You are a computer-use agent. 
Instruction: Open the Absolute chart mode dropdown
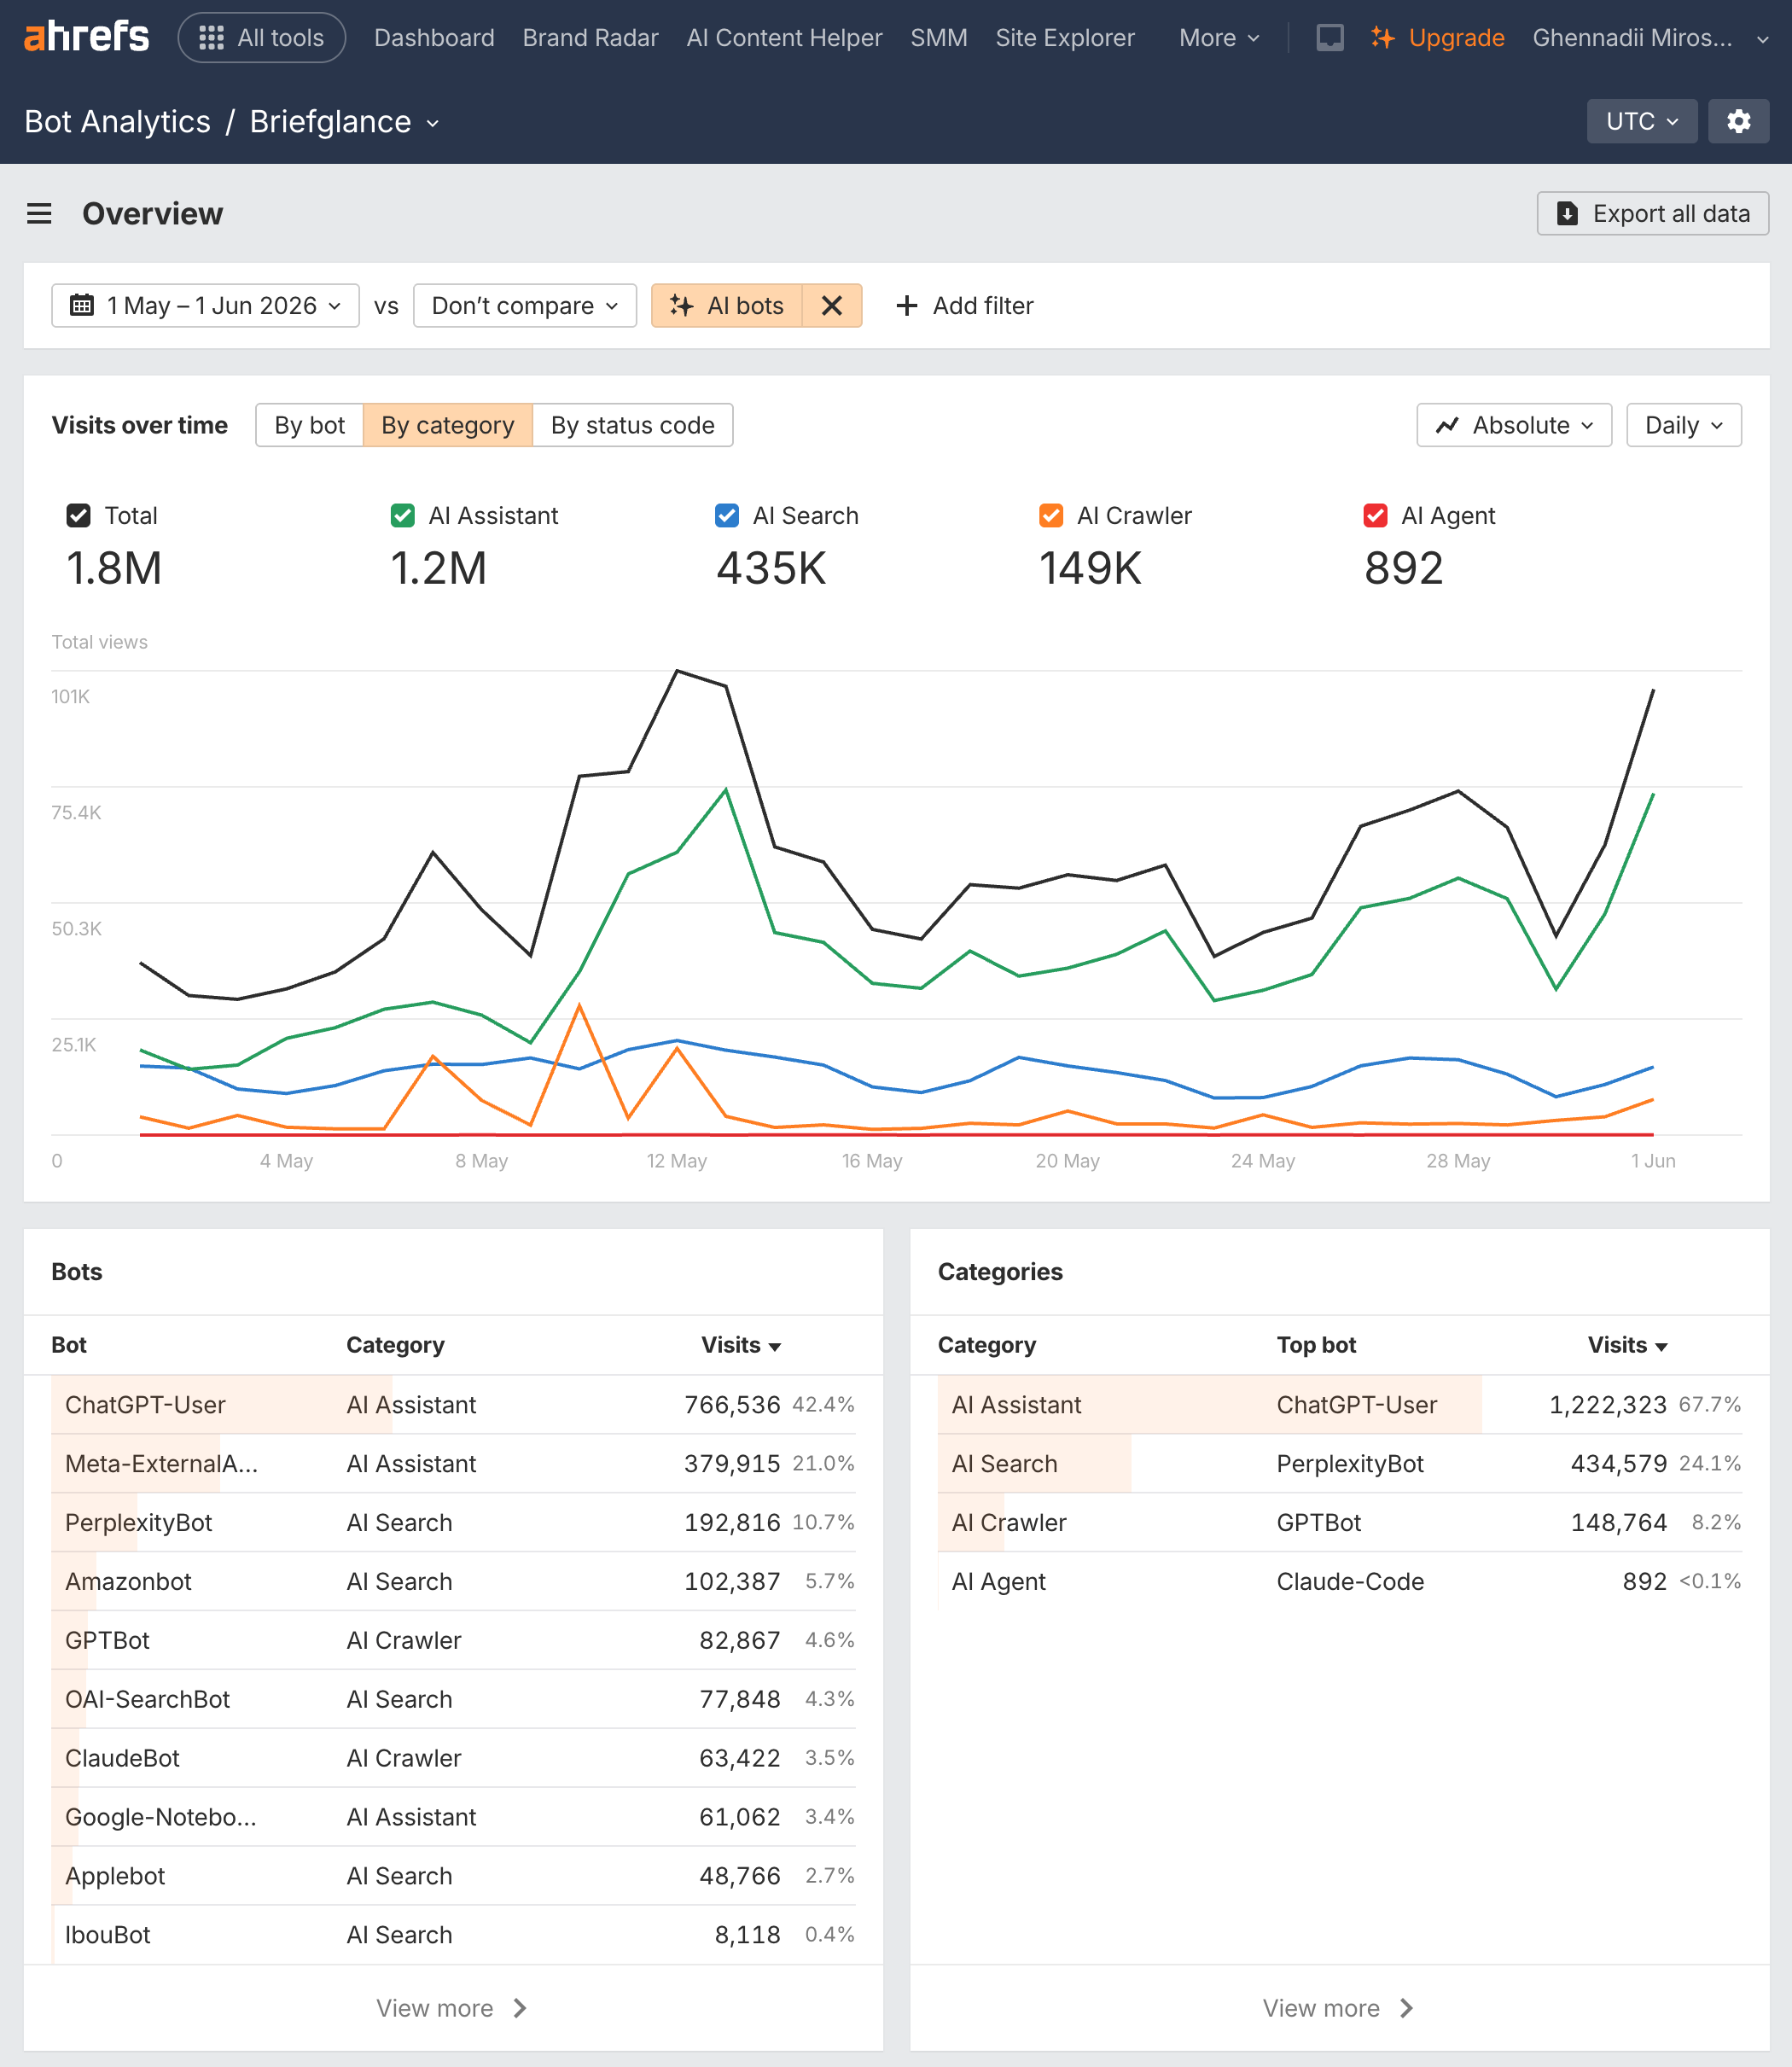click(x=1513, y=425)
